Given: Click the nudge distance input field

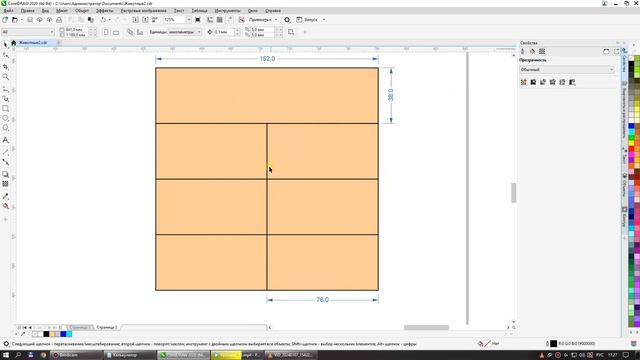Looking at the screenshot, I should click(x=223, y=32).
